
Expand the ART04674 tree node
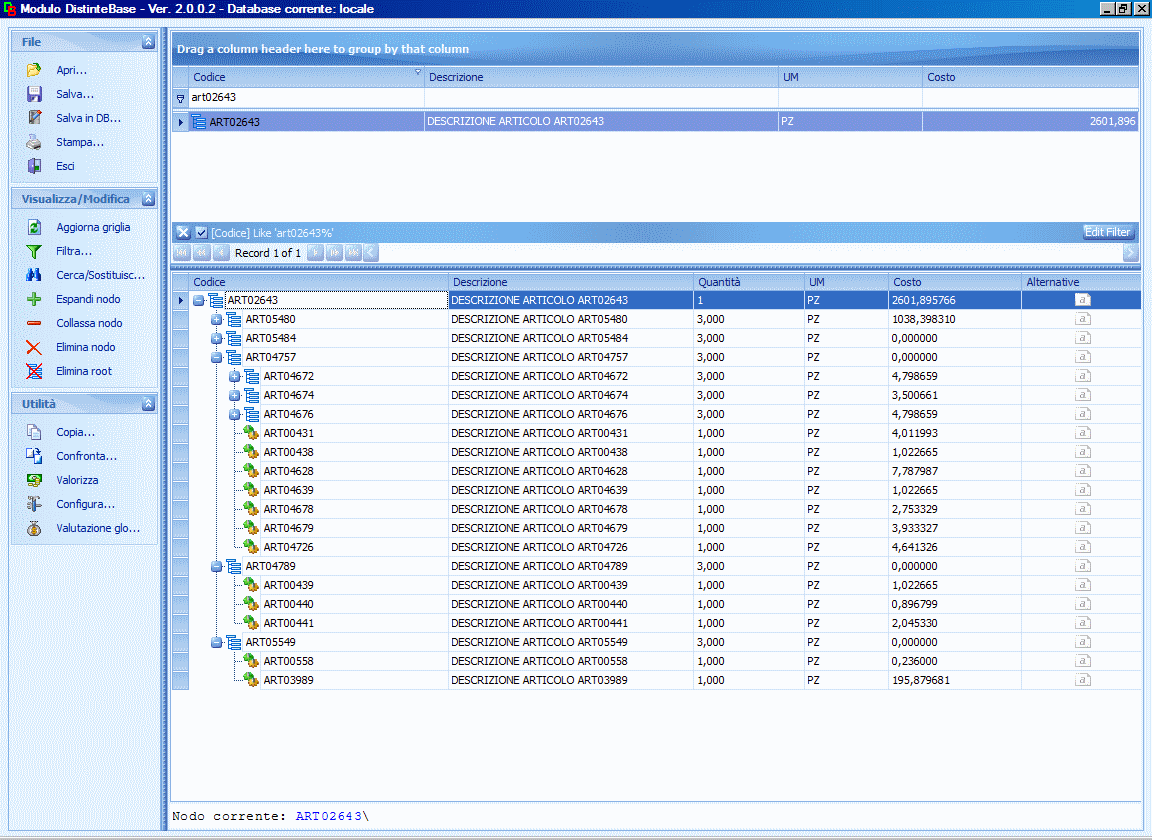pos(235,395)
